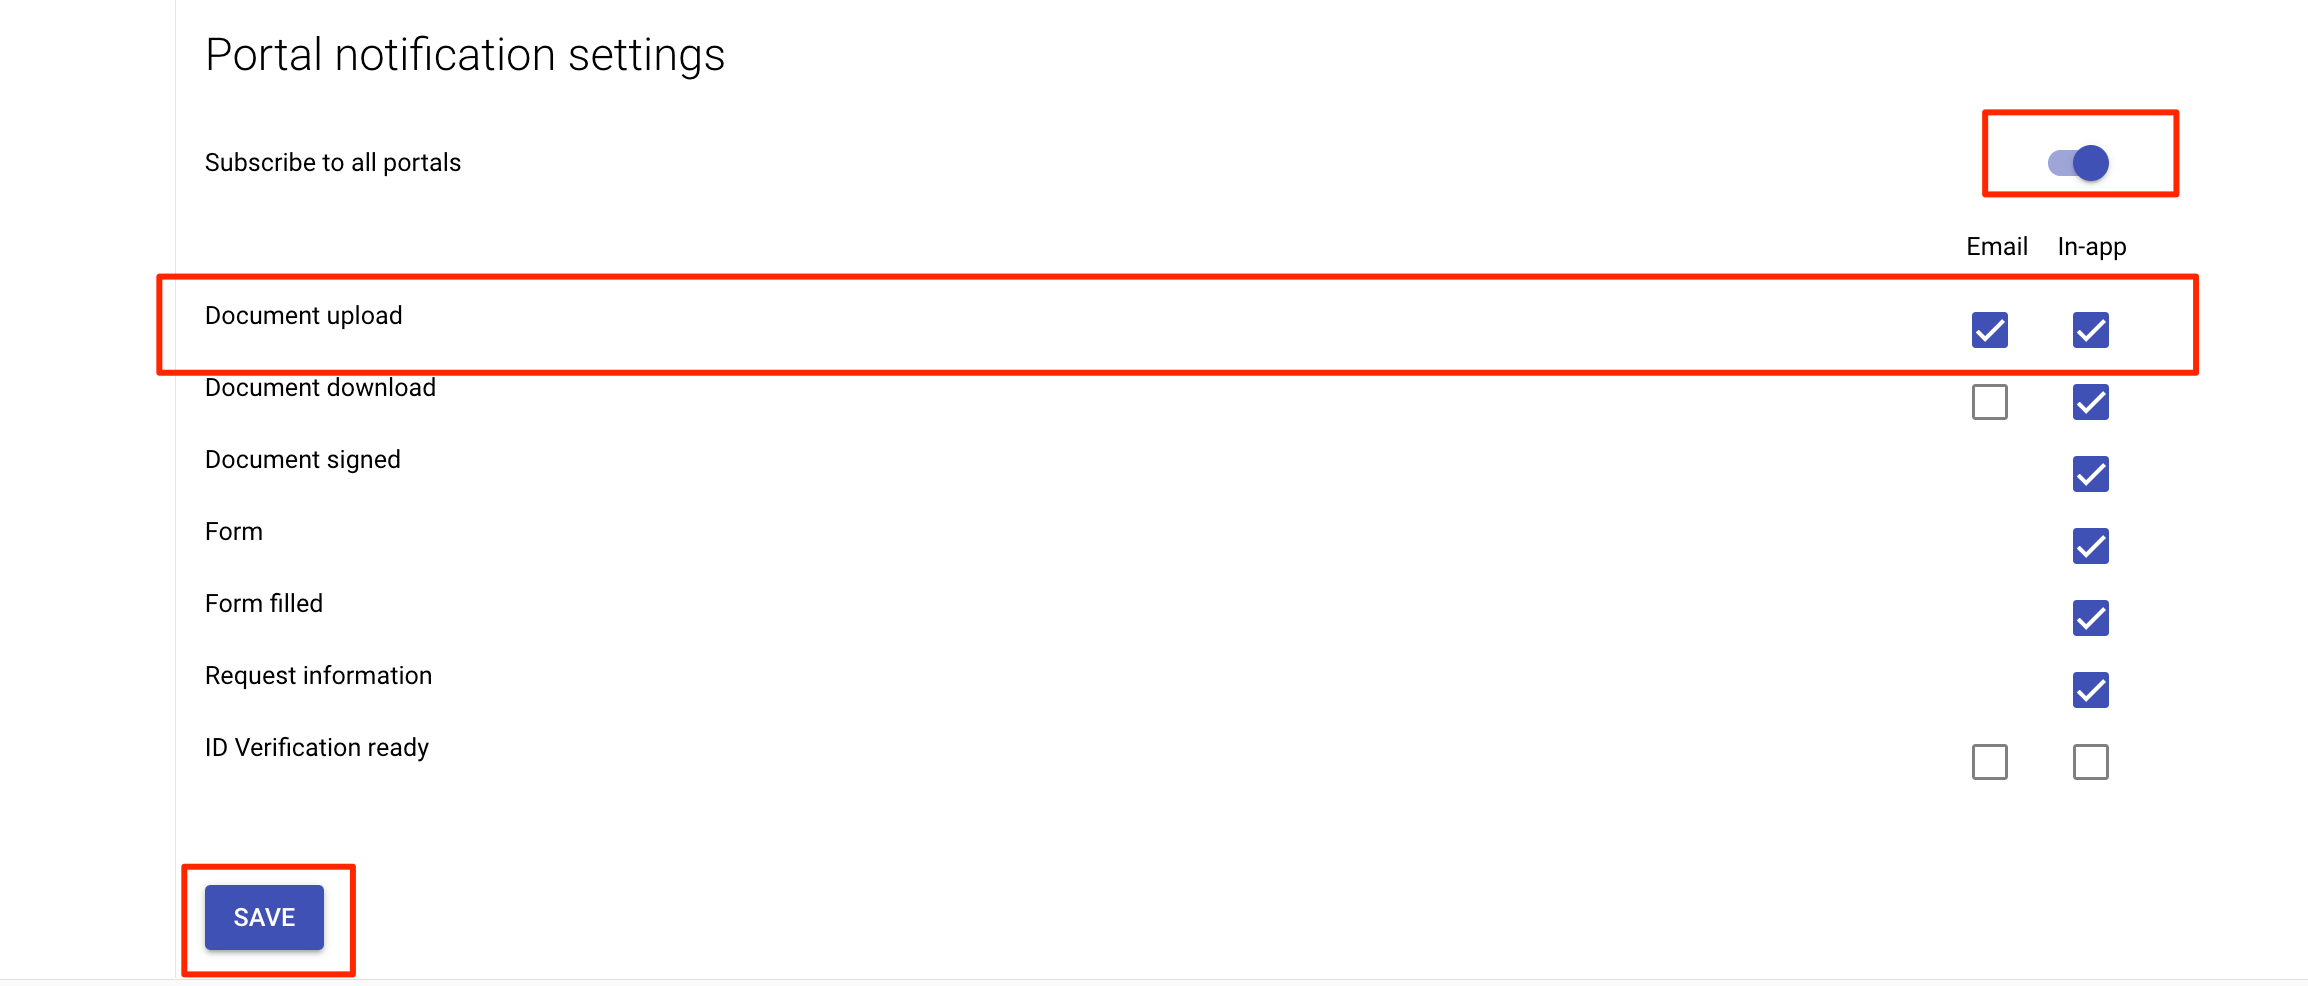Click the Request information label

point(318,676)
